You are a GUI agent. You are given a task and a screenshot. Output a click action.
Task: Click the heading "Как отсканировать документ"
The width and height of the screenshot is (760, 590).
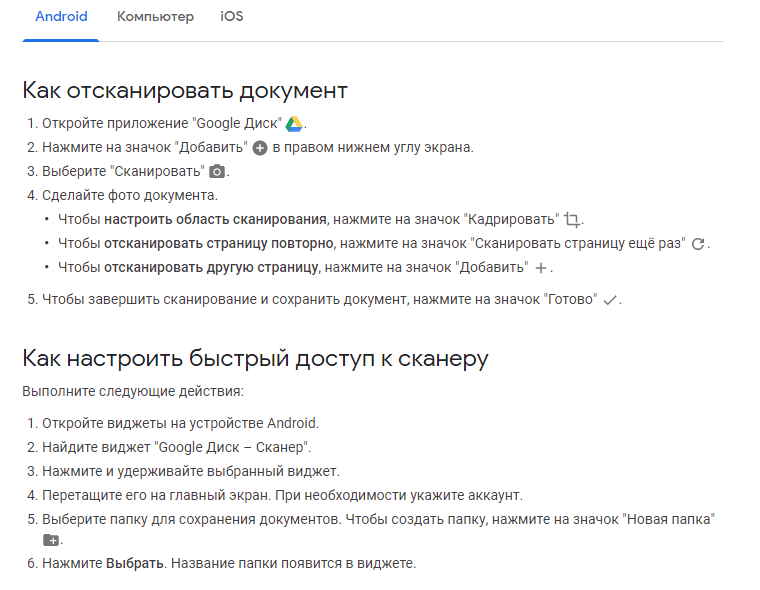(x=185, y=91)
